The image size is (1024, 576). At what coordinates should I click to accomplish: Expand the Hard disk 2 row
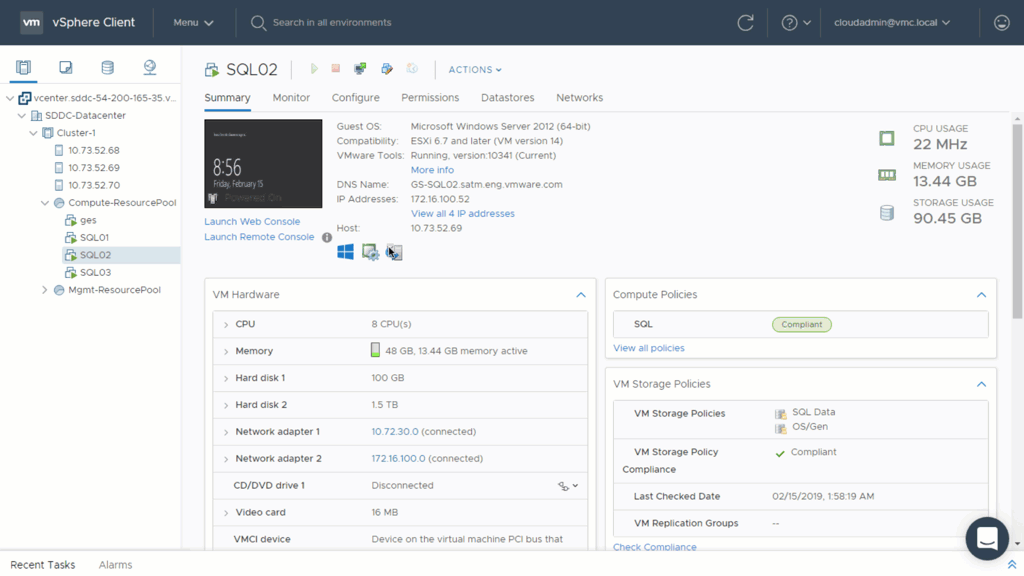226,406
